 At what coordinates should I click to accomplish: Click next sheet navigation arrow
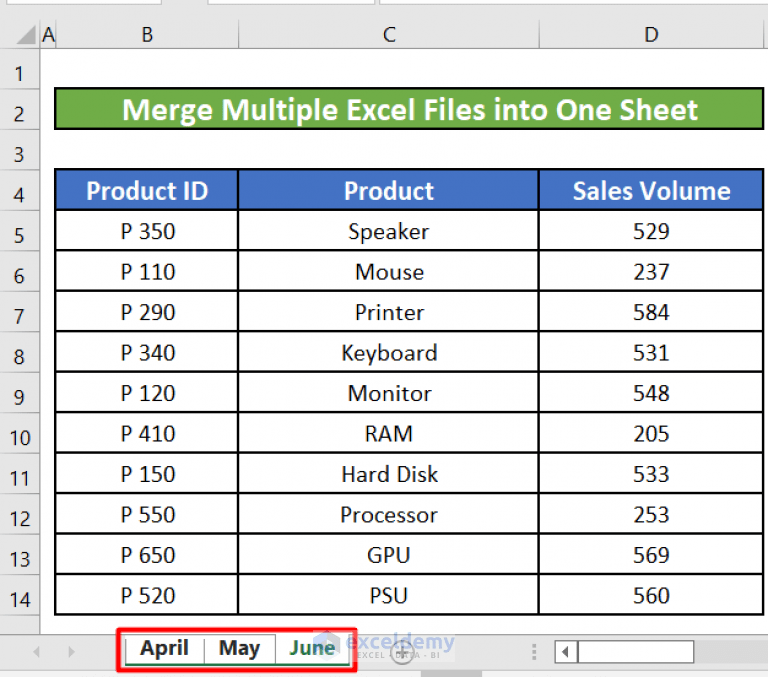[x=72, y=652]
